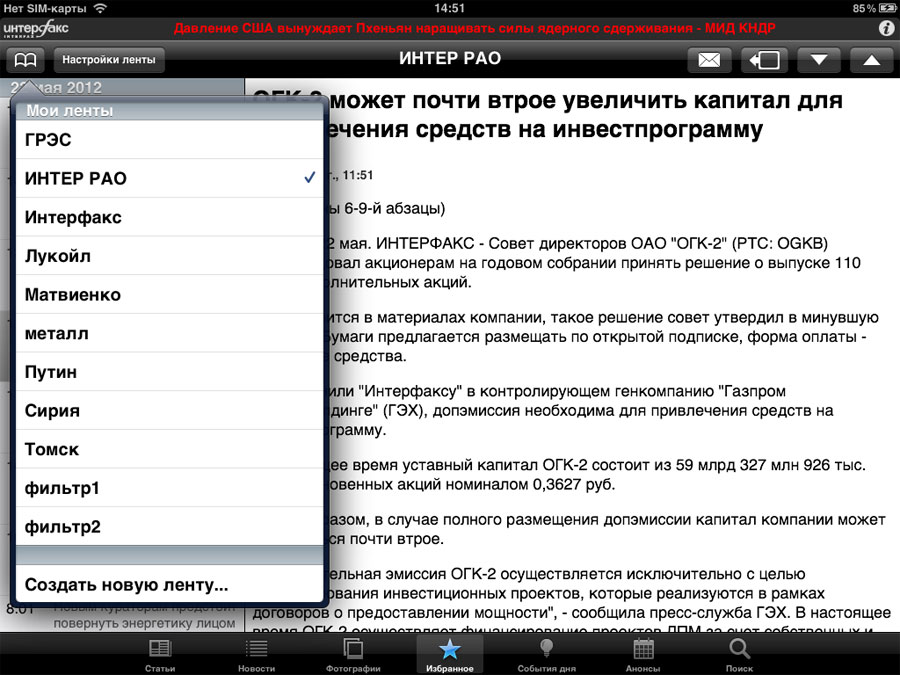The width and height of the screenshot is (900, 675).
Task: Switch to the Статьи tab
Action: click(x=160, y=655)
